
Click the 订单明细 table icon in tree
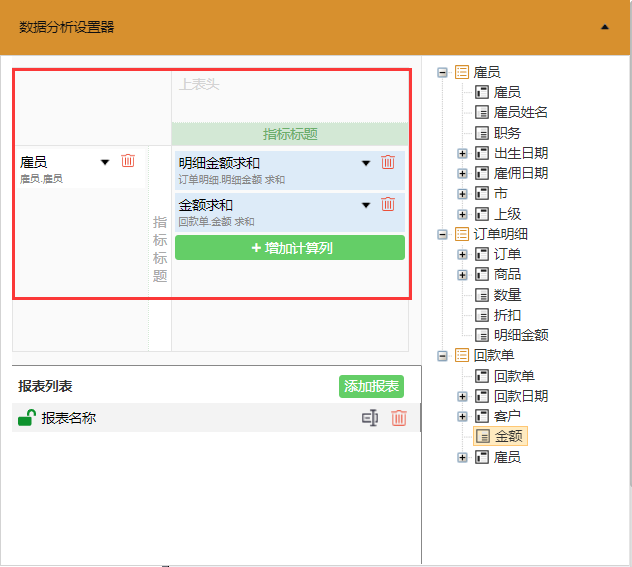pos(462,234)
